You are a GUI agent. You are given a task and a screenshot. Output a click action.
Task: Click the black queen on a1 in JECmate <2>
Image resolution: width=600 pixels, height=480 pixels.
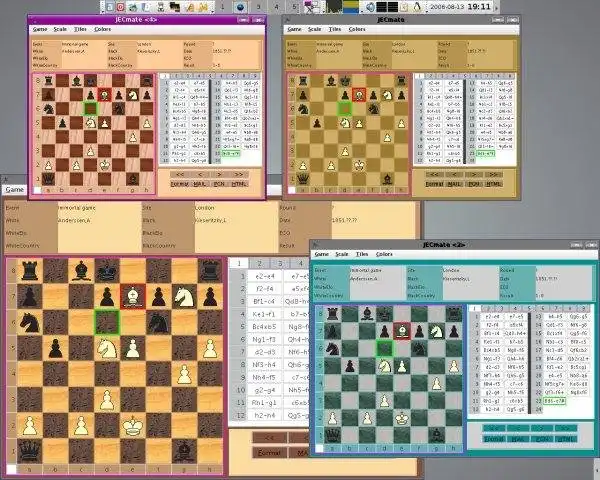tap(333, 435)
